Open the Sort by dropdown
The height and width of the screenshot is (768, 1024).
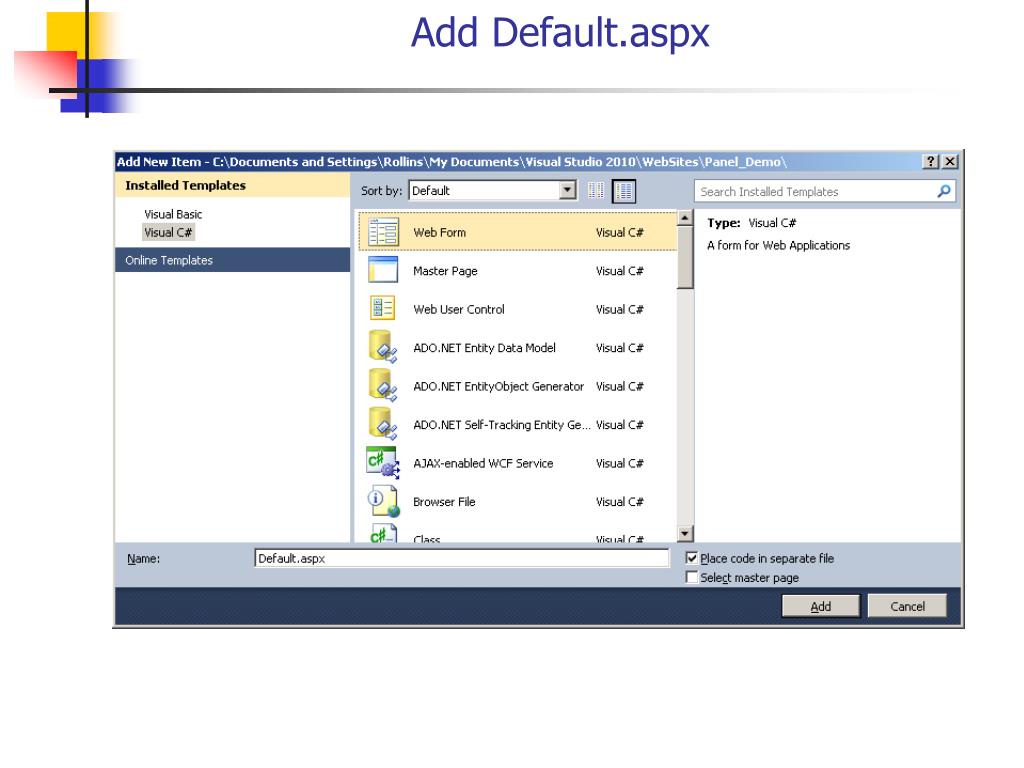[x=569, y=191]
